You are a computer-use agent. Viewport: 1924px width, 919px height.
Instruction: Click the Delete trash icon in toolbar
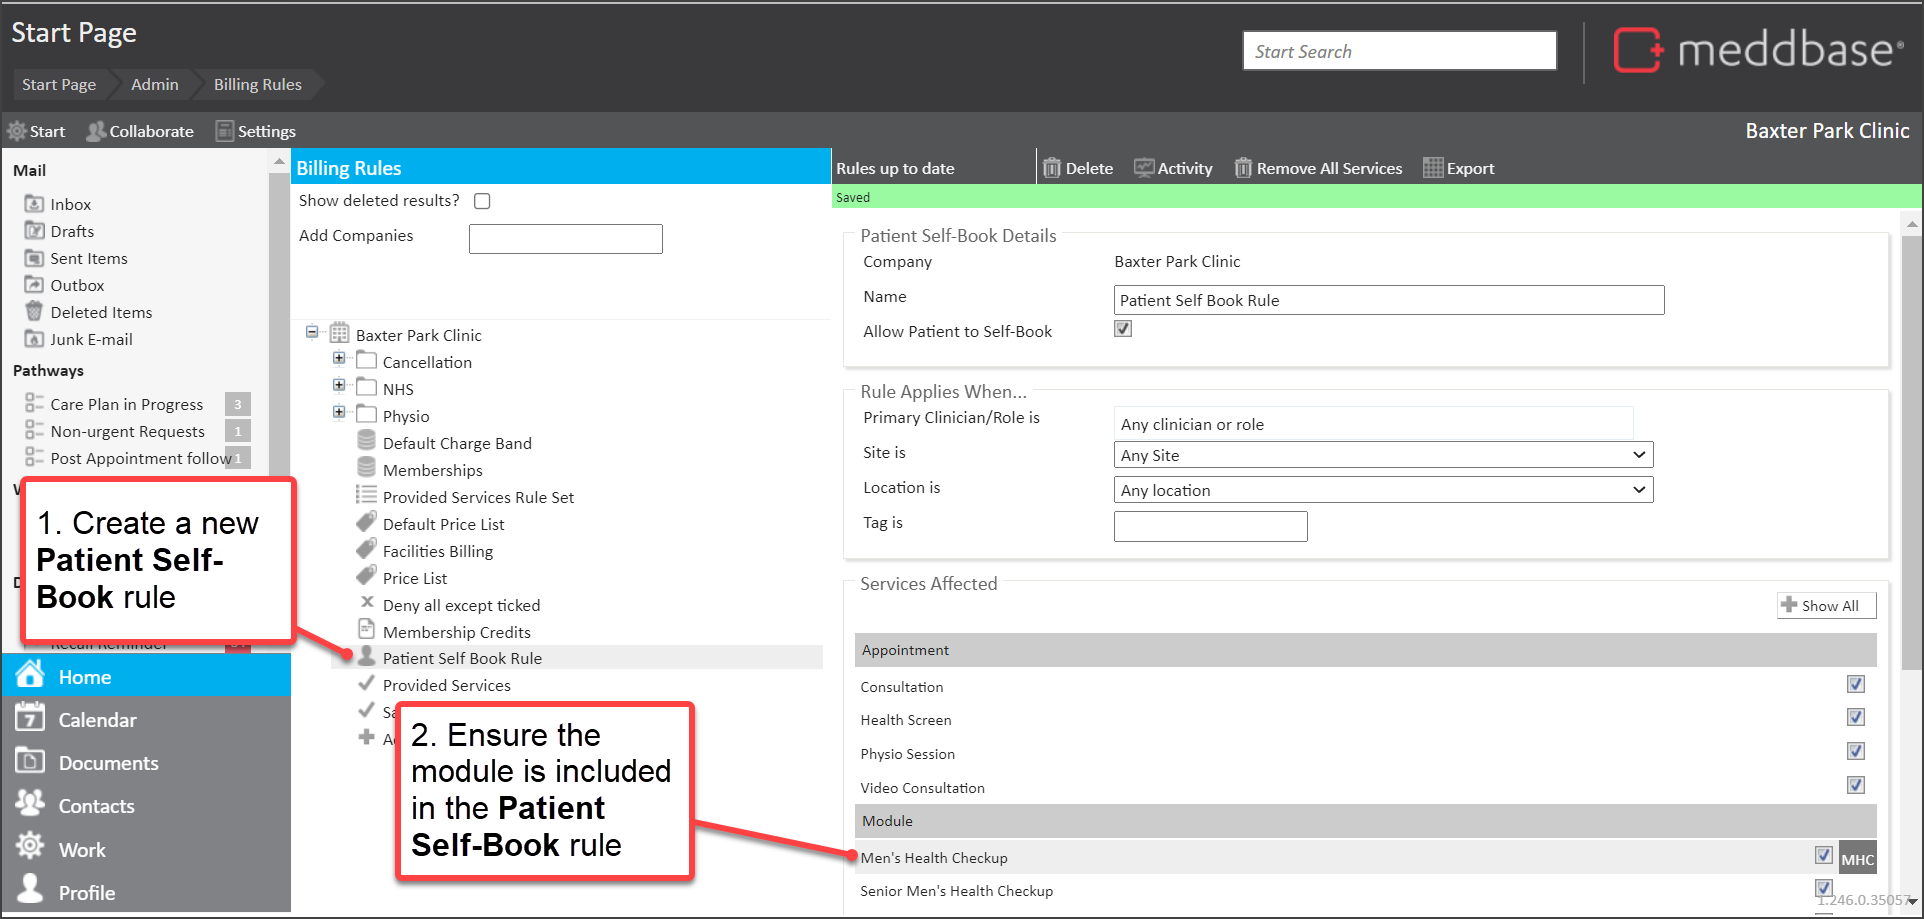pyautogui.click(x=1051, y=168)
